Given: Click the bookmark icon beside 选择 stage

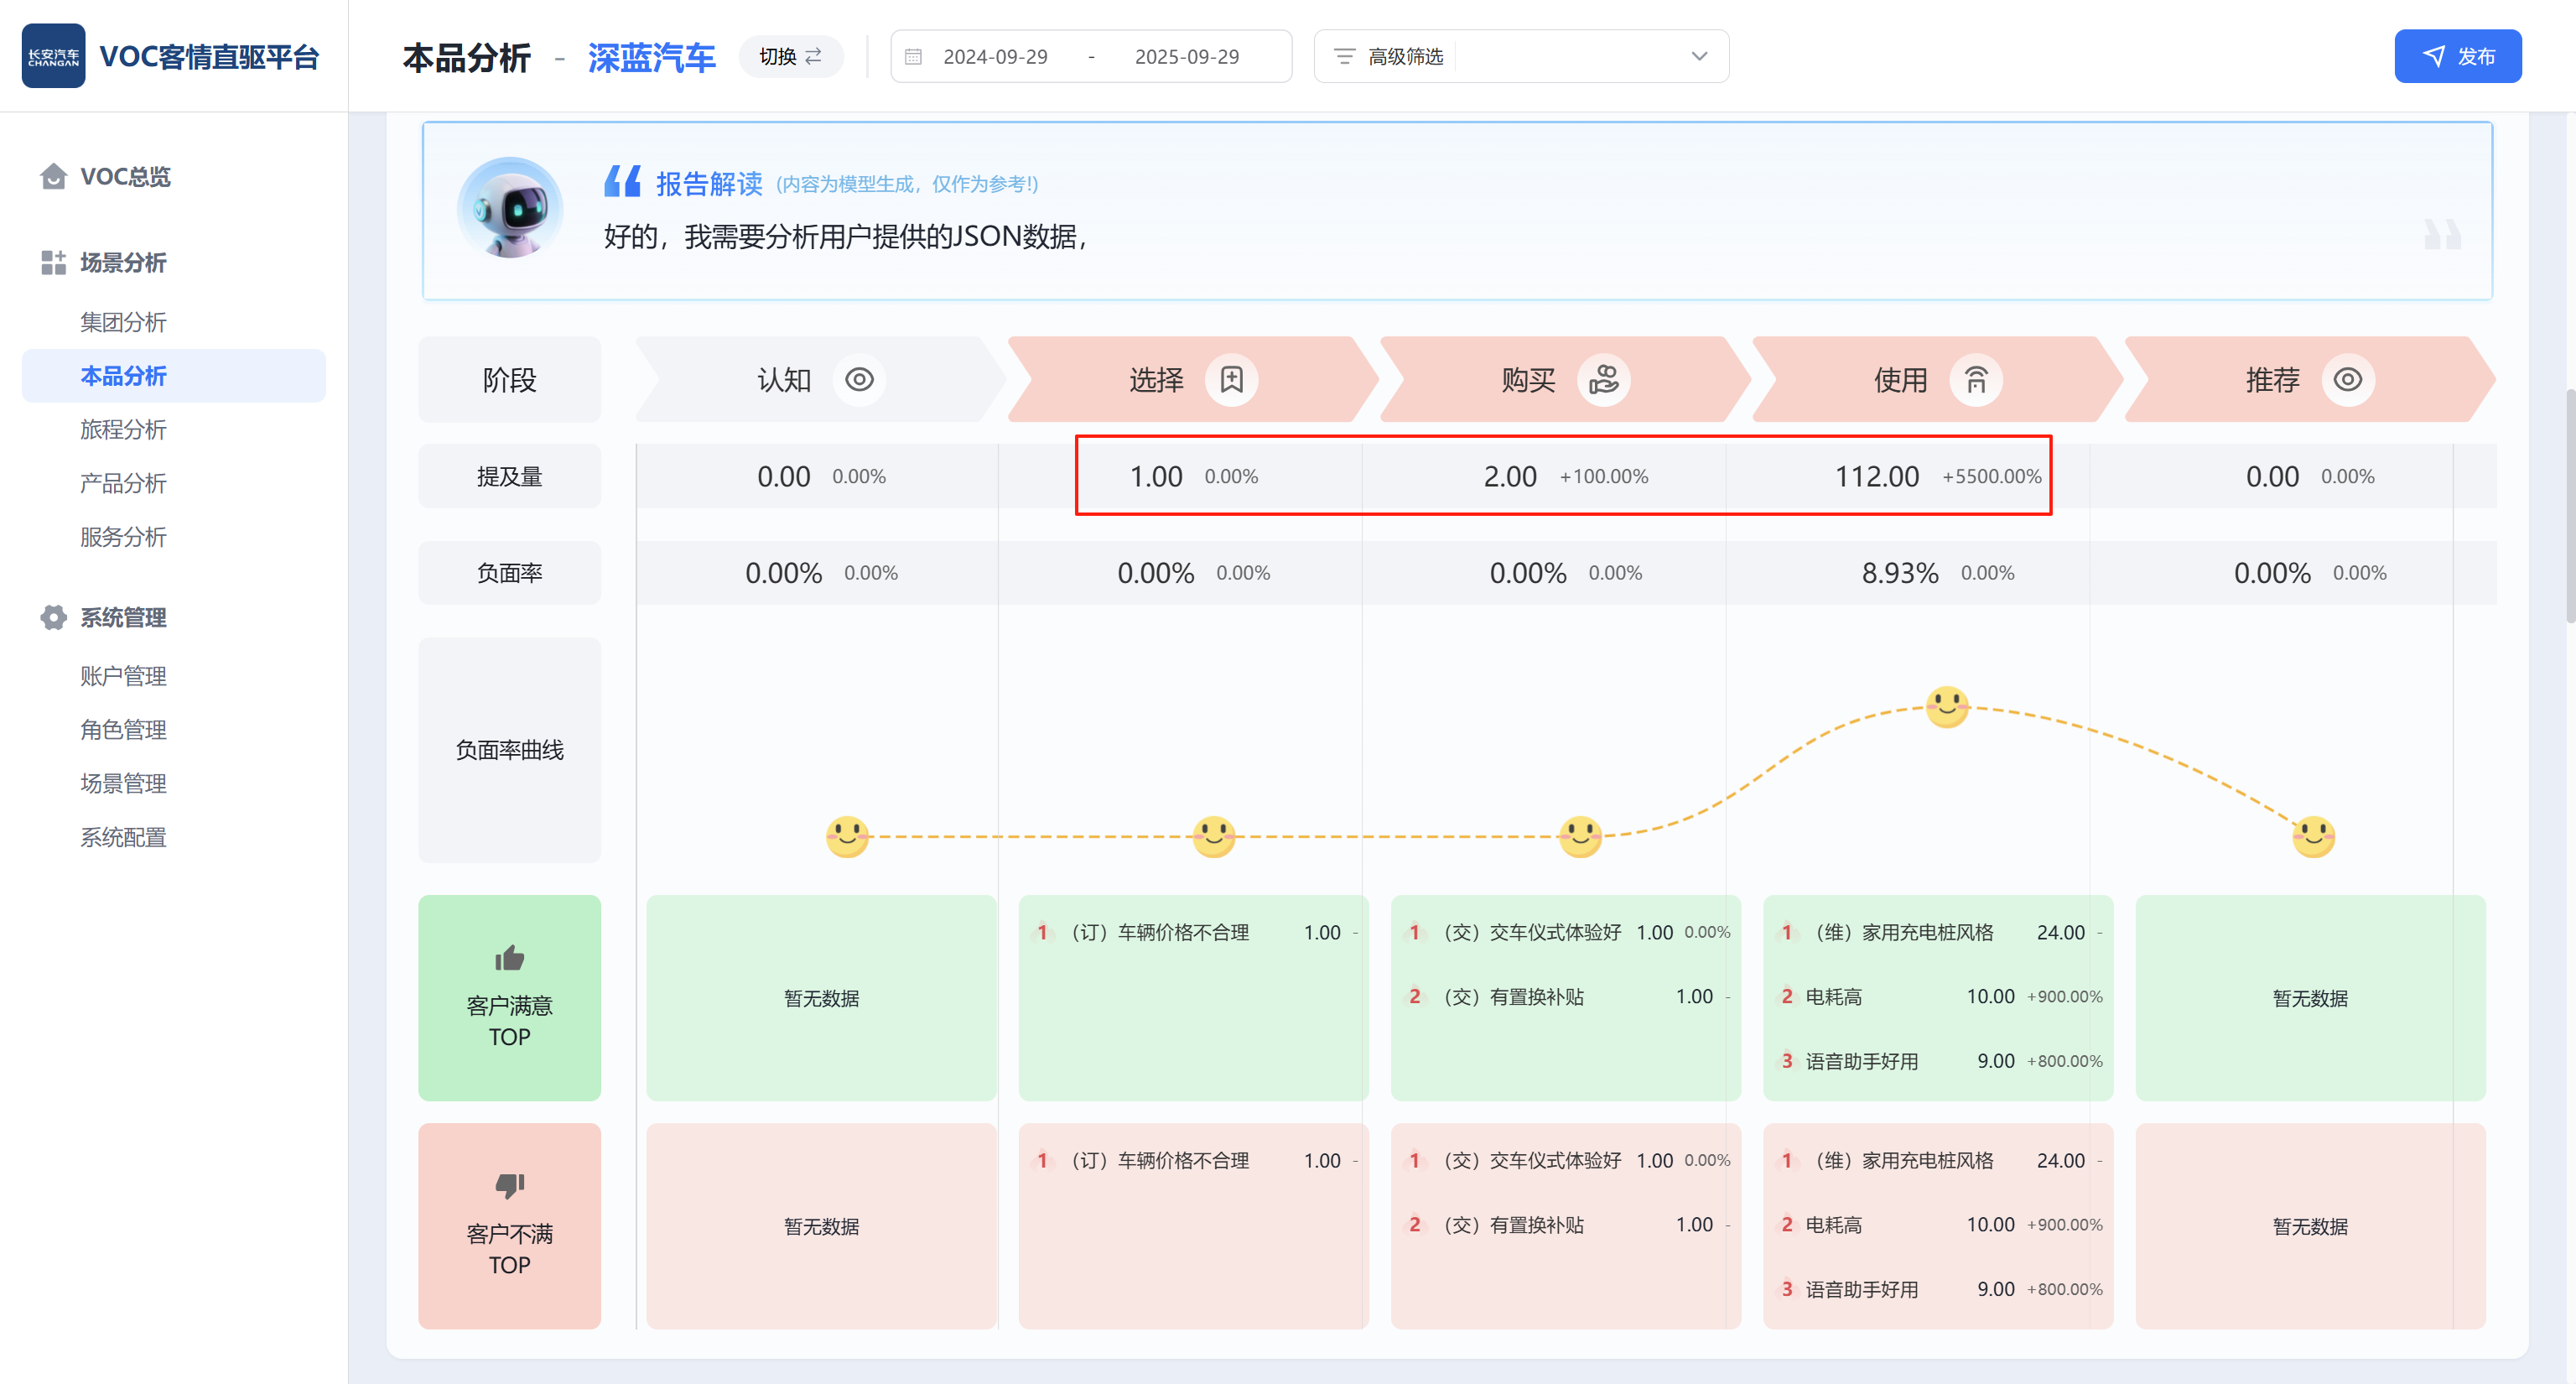Looking at the screenshot, I should (1231, 380).
